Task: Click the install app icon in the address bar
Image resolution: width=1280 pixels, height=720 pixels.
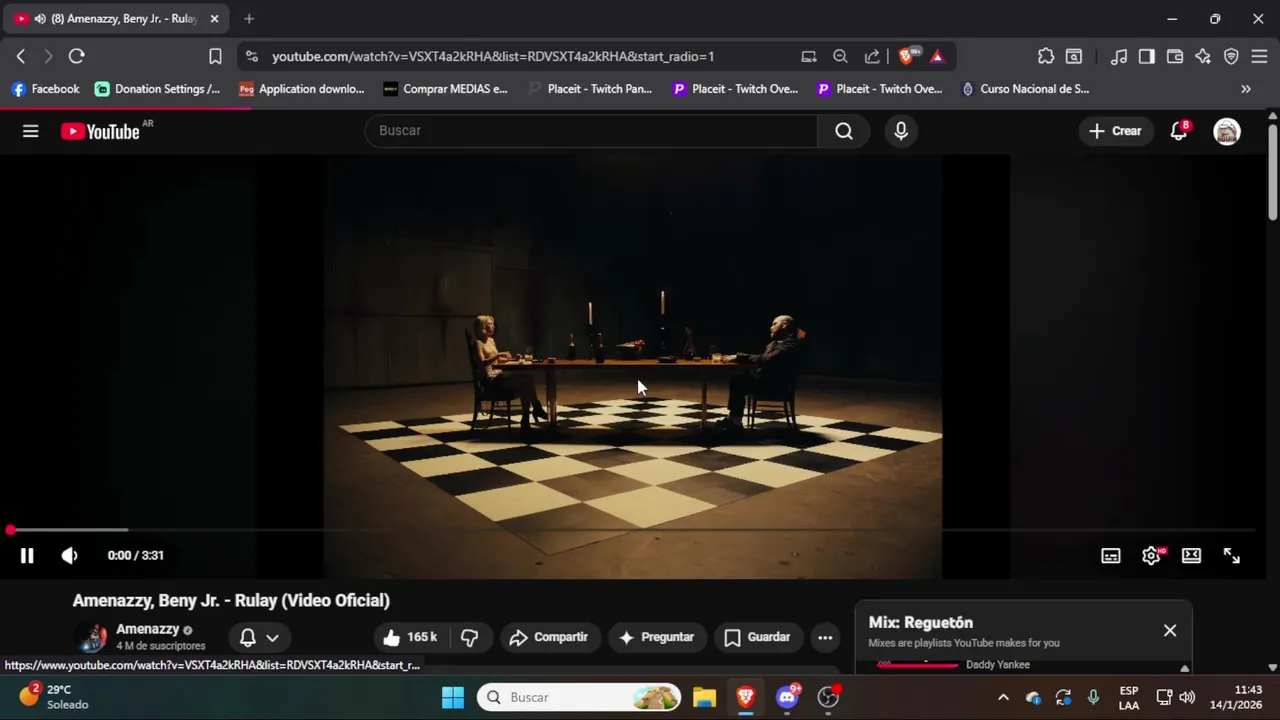Action: pos(809,57)
